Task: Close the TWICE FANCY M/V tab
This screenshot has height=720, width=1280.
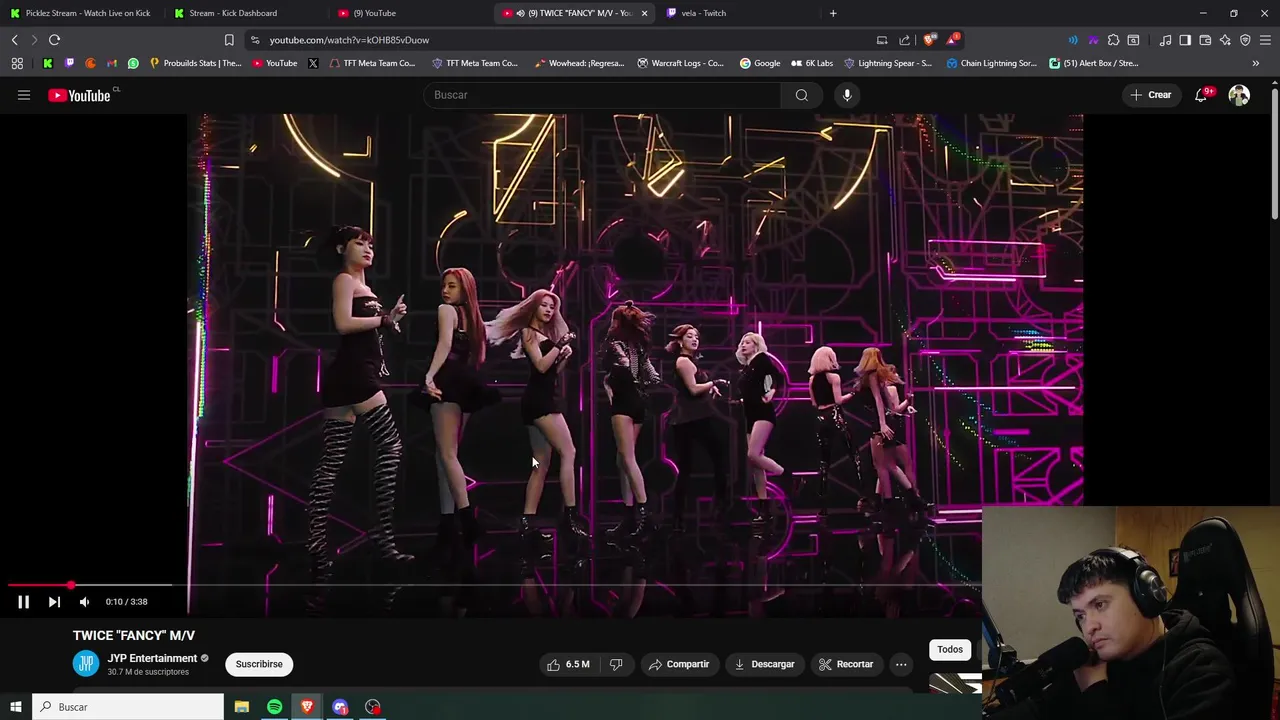Action: pos(644,13)
